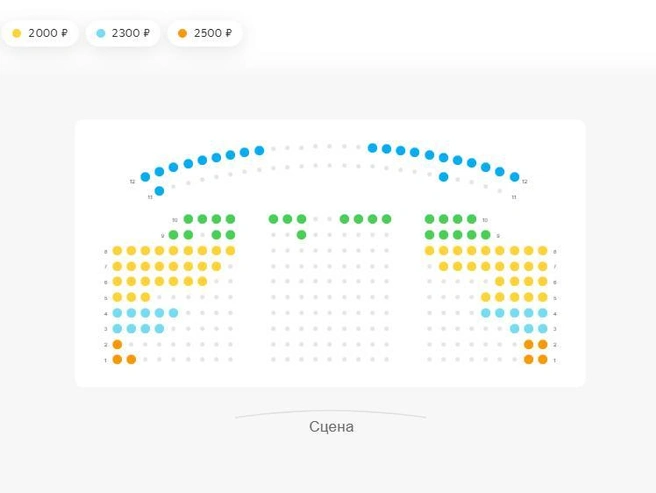Pick the single orange seat in left row 2
Image resolution: width=656 pixels, height=493 pixels.
117,344
